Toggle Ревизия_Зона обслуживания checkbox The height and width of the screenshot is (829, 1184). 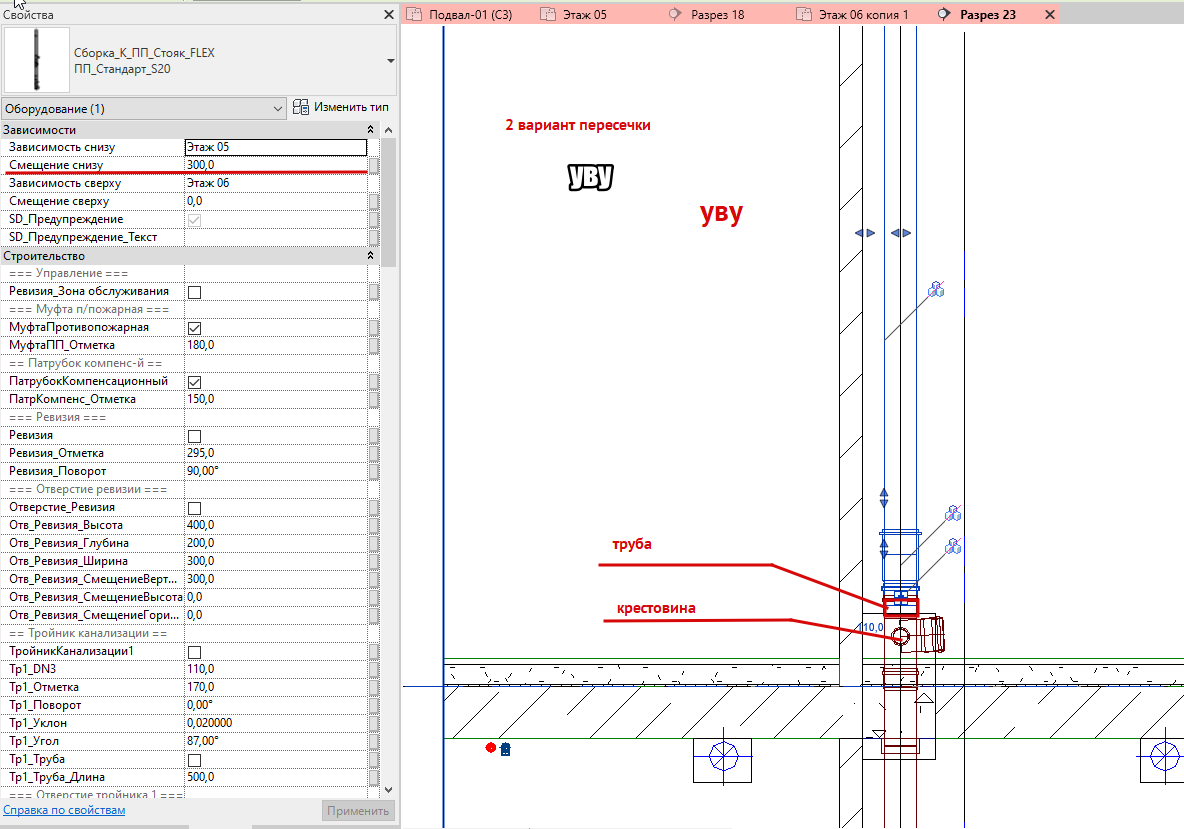click(194, 291)
